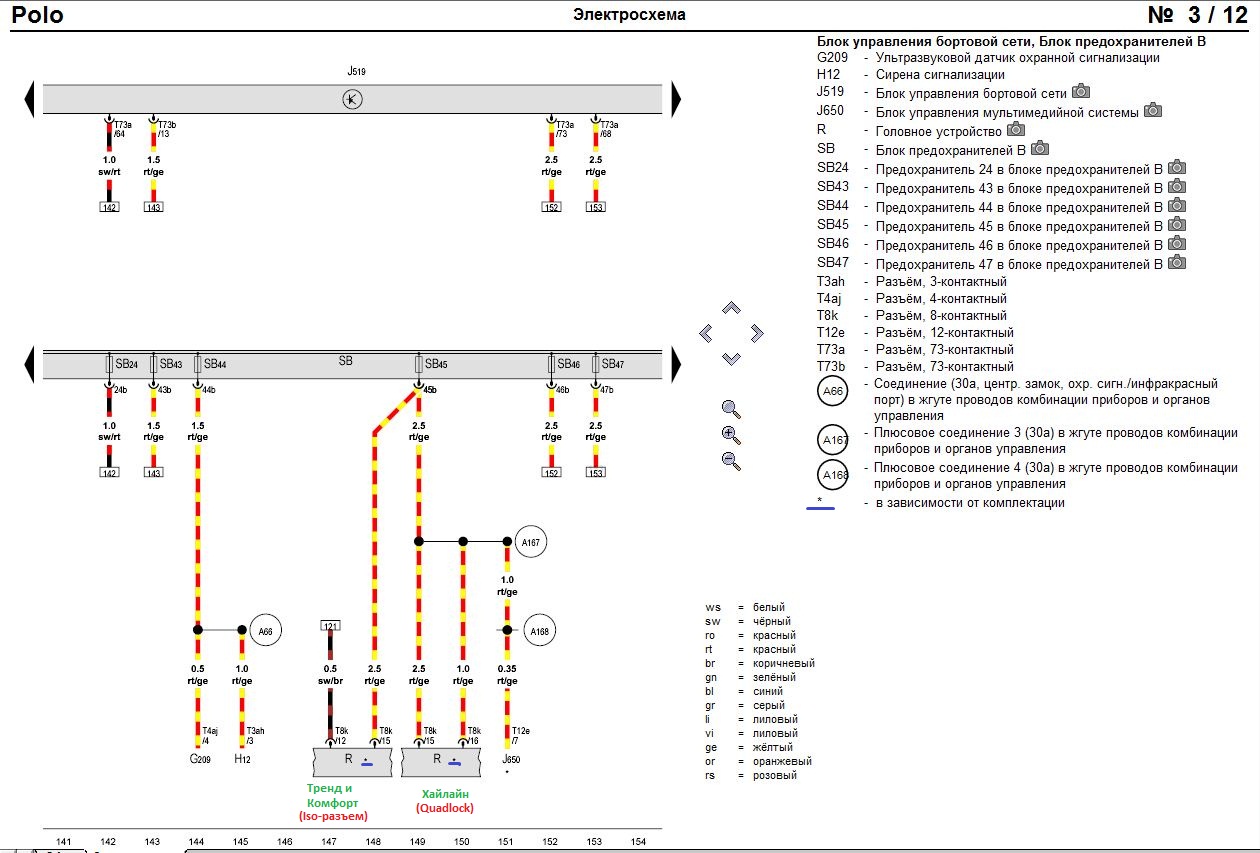The image size is (1260, 853).
Task: Show photo of head unit R
Action: [x=1017, y=130]
